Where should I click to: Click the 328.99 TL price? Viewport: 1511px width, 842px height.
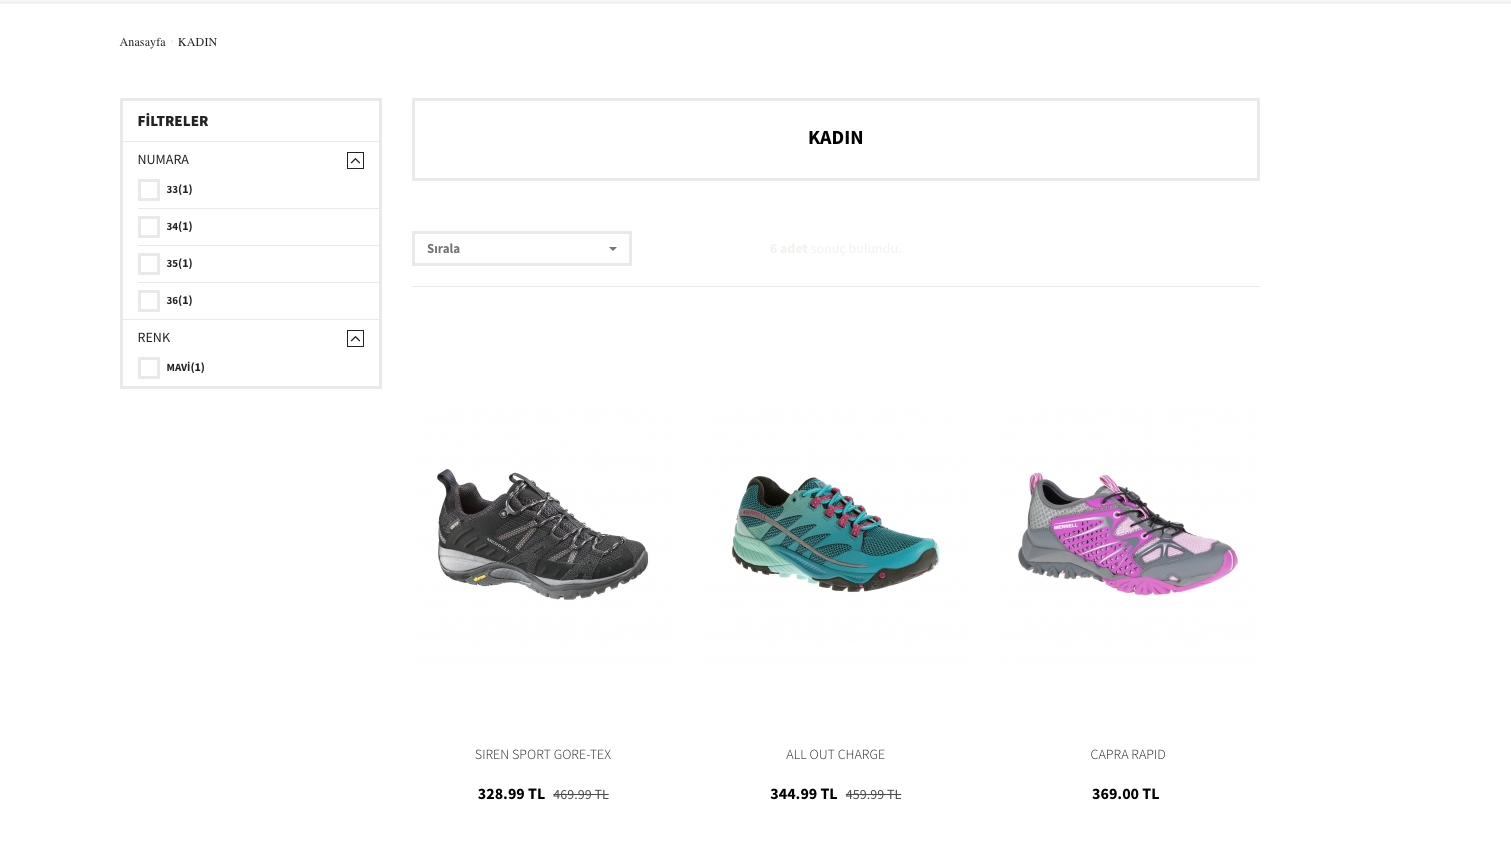[x=511, y=794]
